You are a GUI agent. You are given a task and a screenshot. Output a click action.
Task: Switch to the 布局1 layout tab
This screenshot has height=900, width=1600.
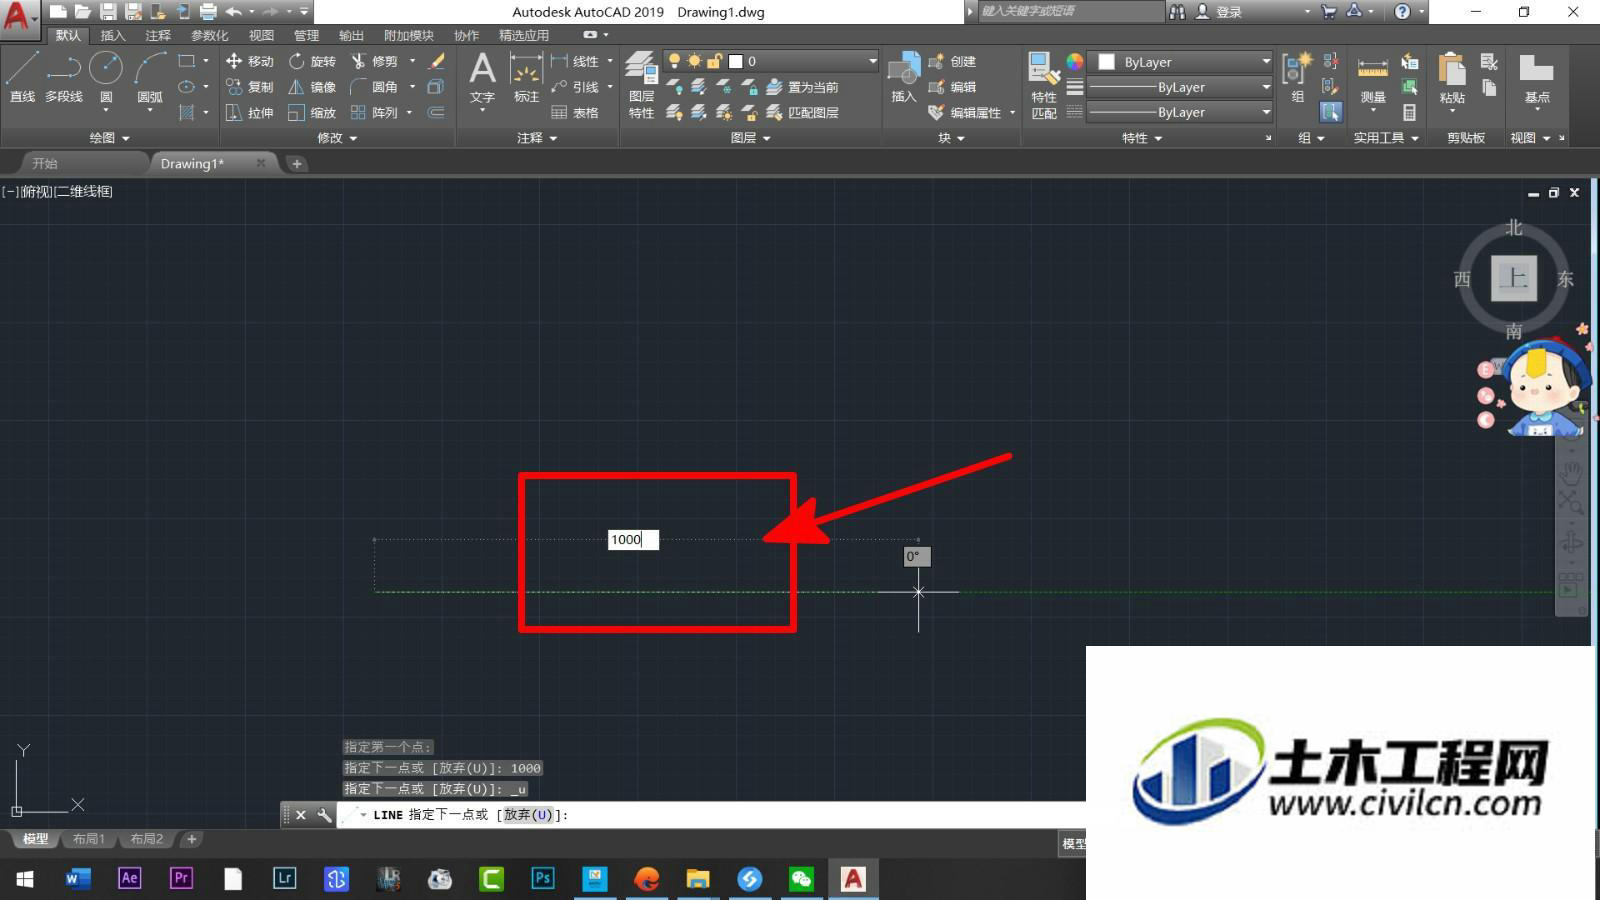tap(89, 839)
